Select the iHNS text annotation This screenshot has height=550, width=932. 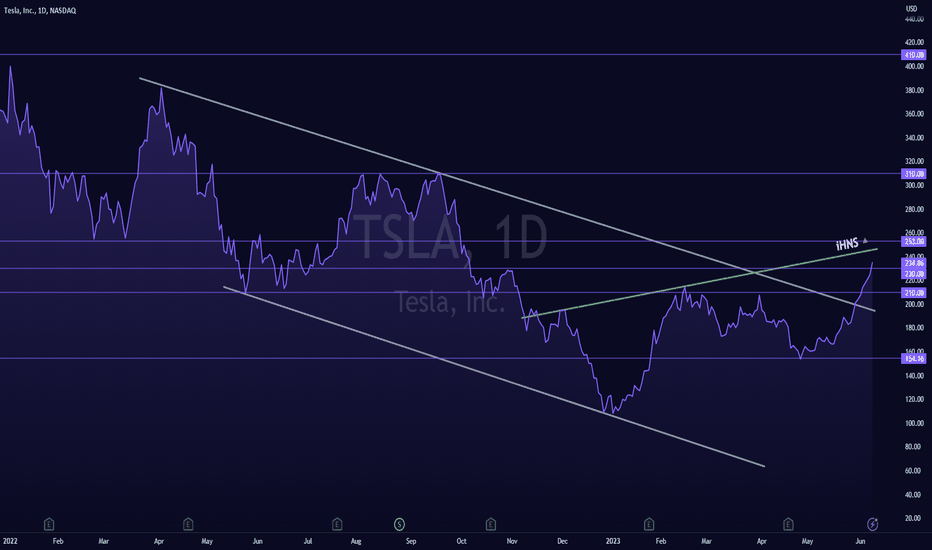click(847, 244)
